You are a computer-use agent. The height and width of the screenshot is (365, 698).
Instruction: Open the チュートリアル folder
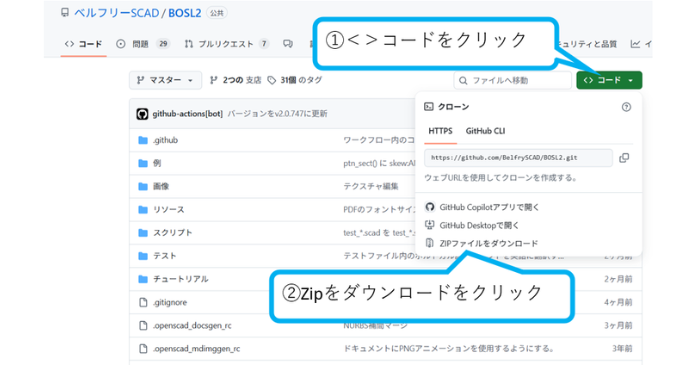(181, 279)
